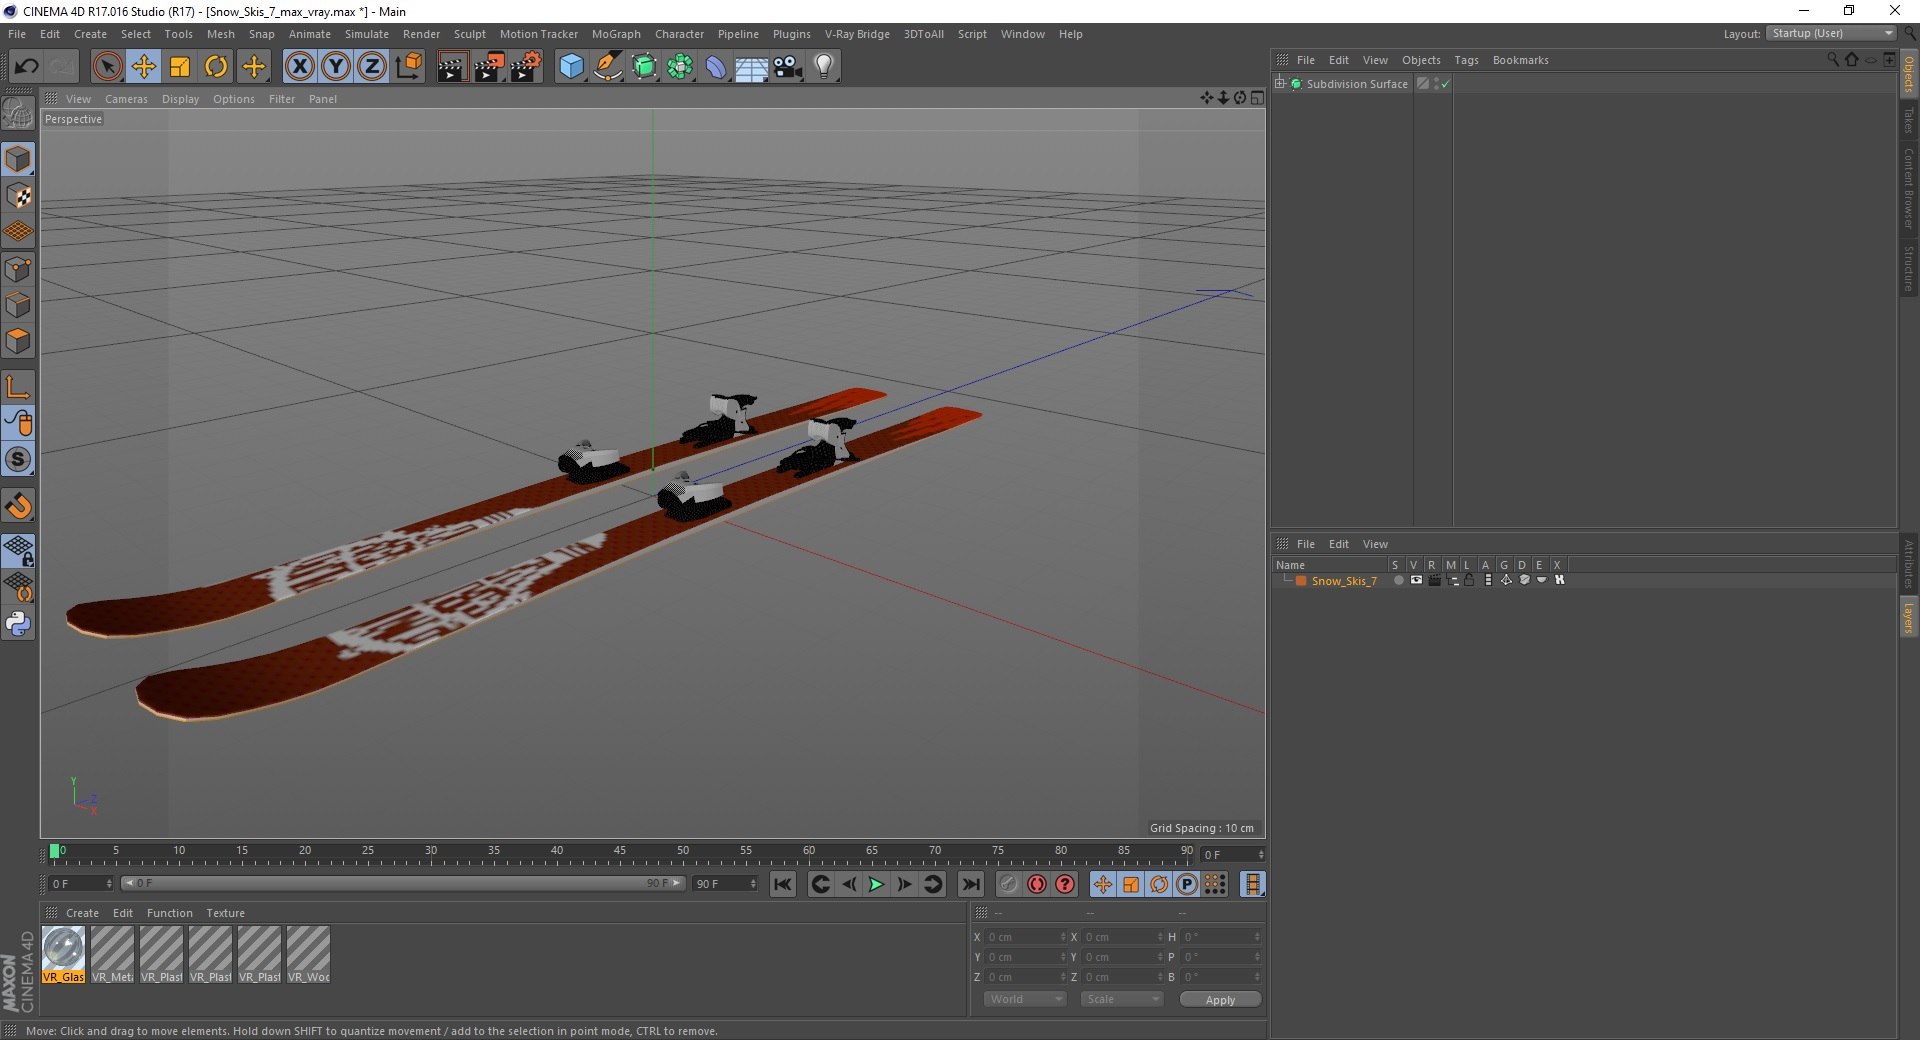The width and height of the screenshot is (1920, 1040).
Task: Select the Live Selection tool
Action: point(107,67)
